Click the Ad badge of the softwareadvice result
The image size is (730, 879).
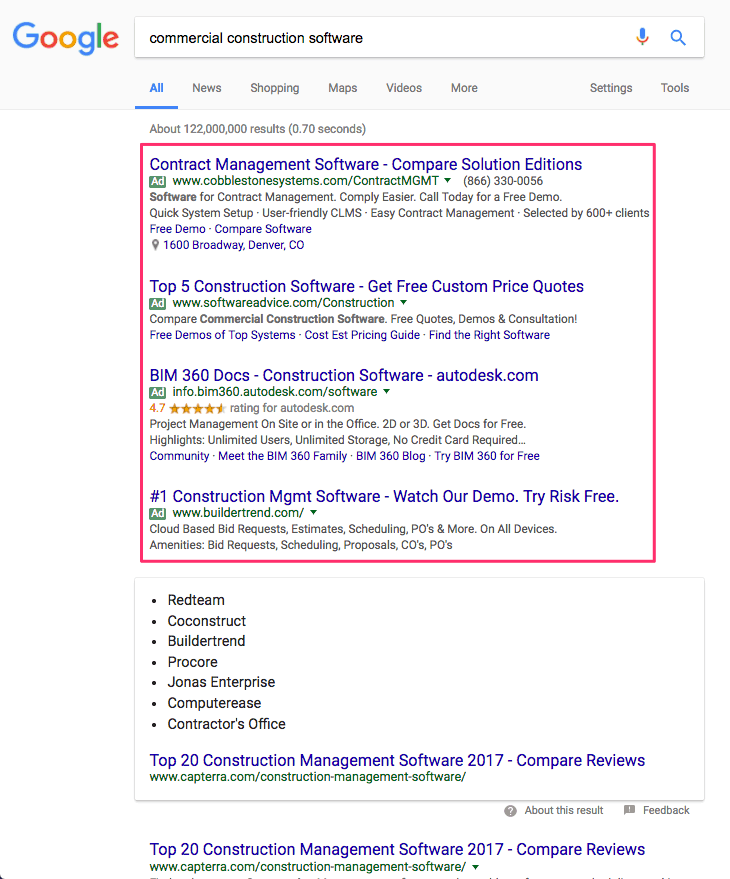click(158, 303)
